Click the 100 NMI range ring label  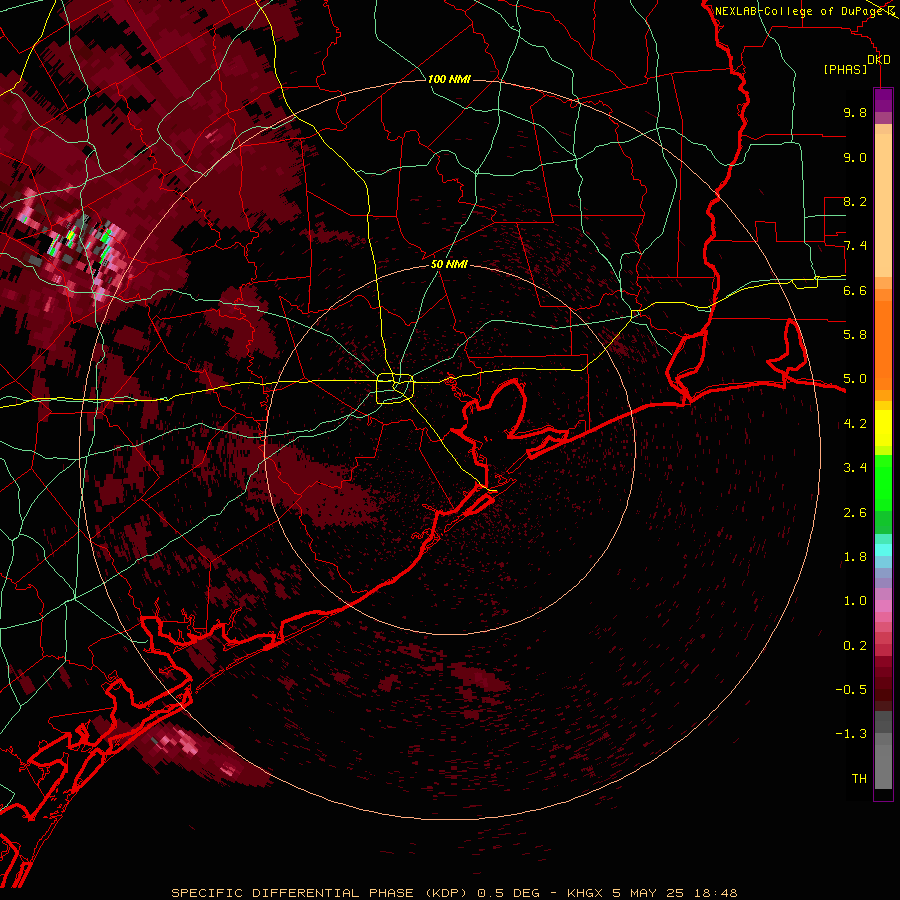coord(449,79)
